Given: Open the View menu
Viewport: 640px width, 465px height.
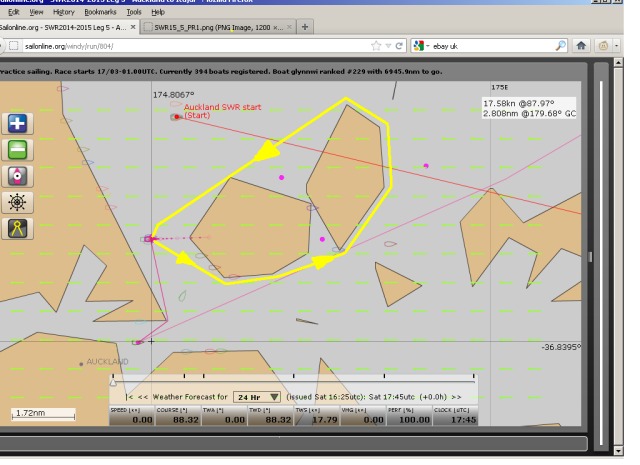Looking at the screenshot, I should [36, 12].
